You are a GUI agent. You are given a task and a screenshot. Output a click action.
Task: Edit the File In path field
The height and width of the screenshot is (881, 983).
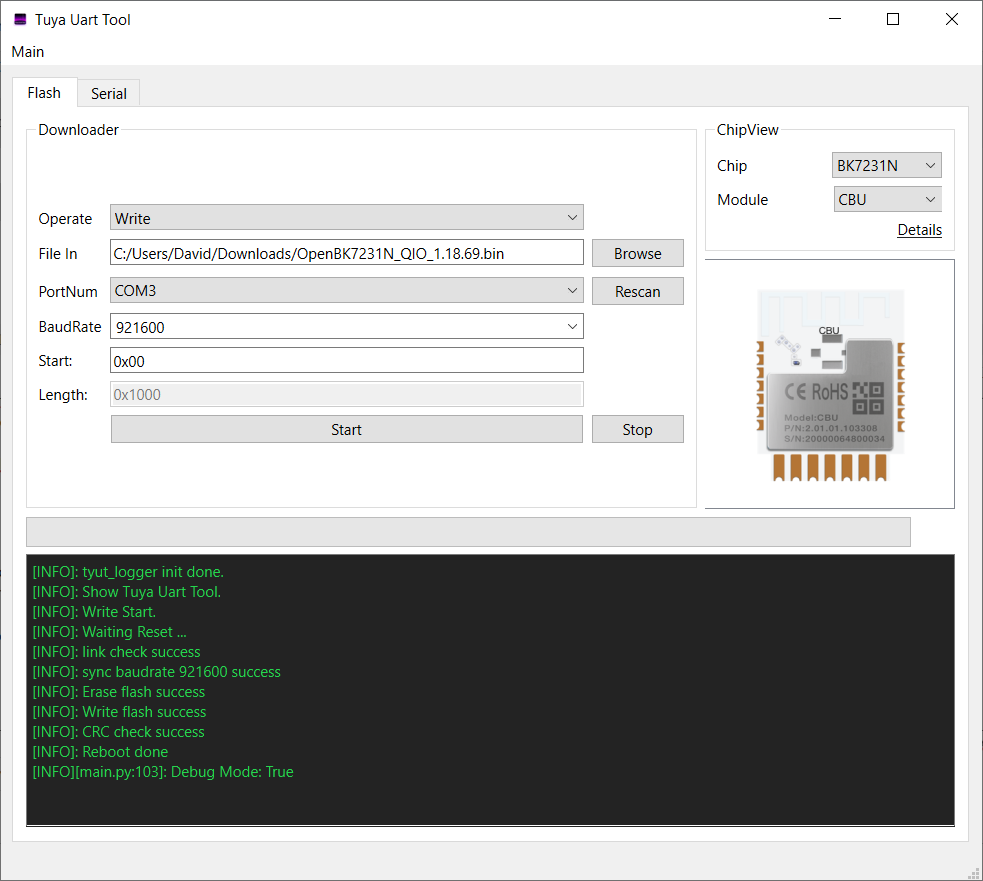[x=347, y=253]
